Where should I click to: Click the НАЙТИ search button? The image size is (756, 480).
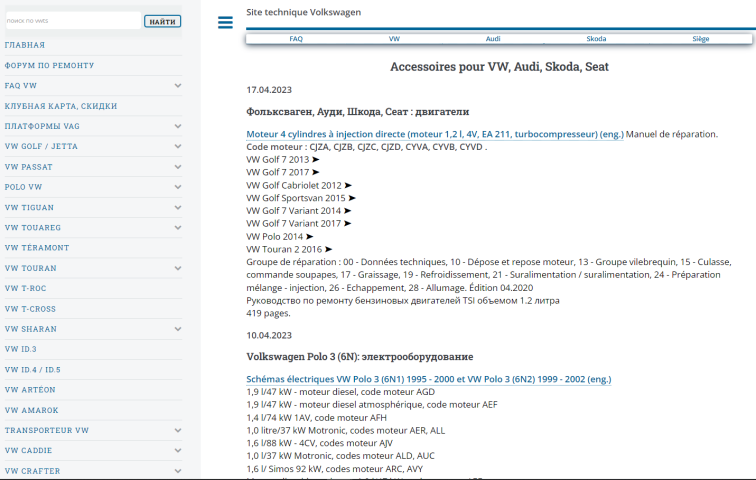[162, 21]
